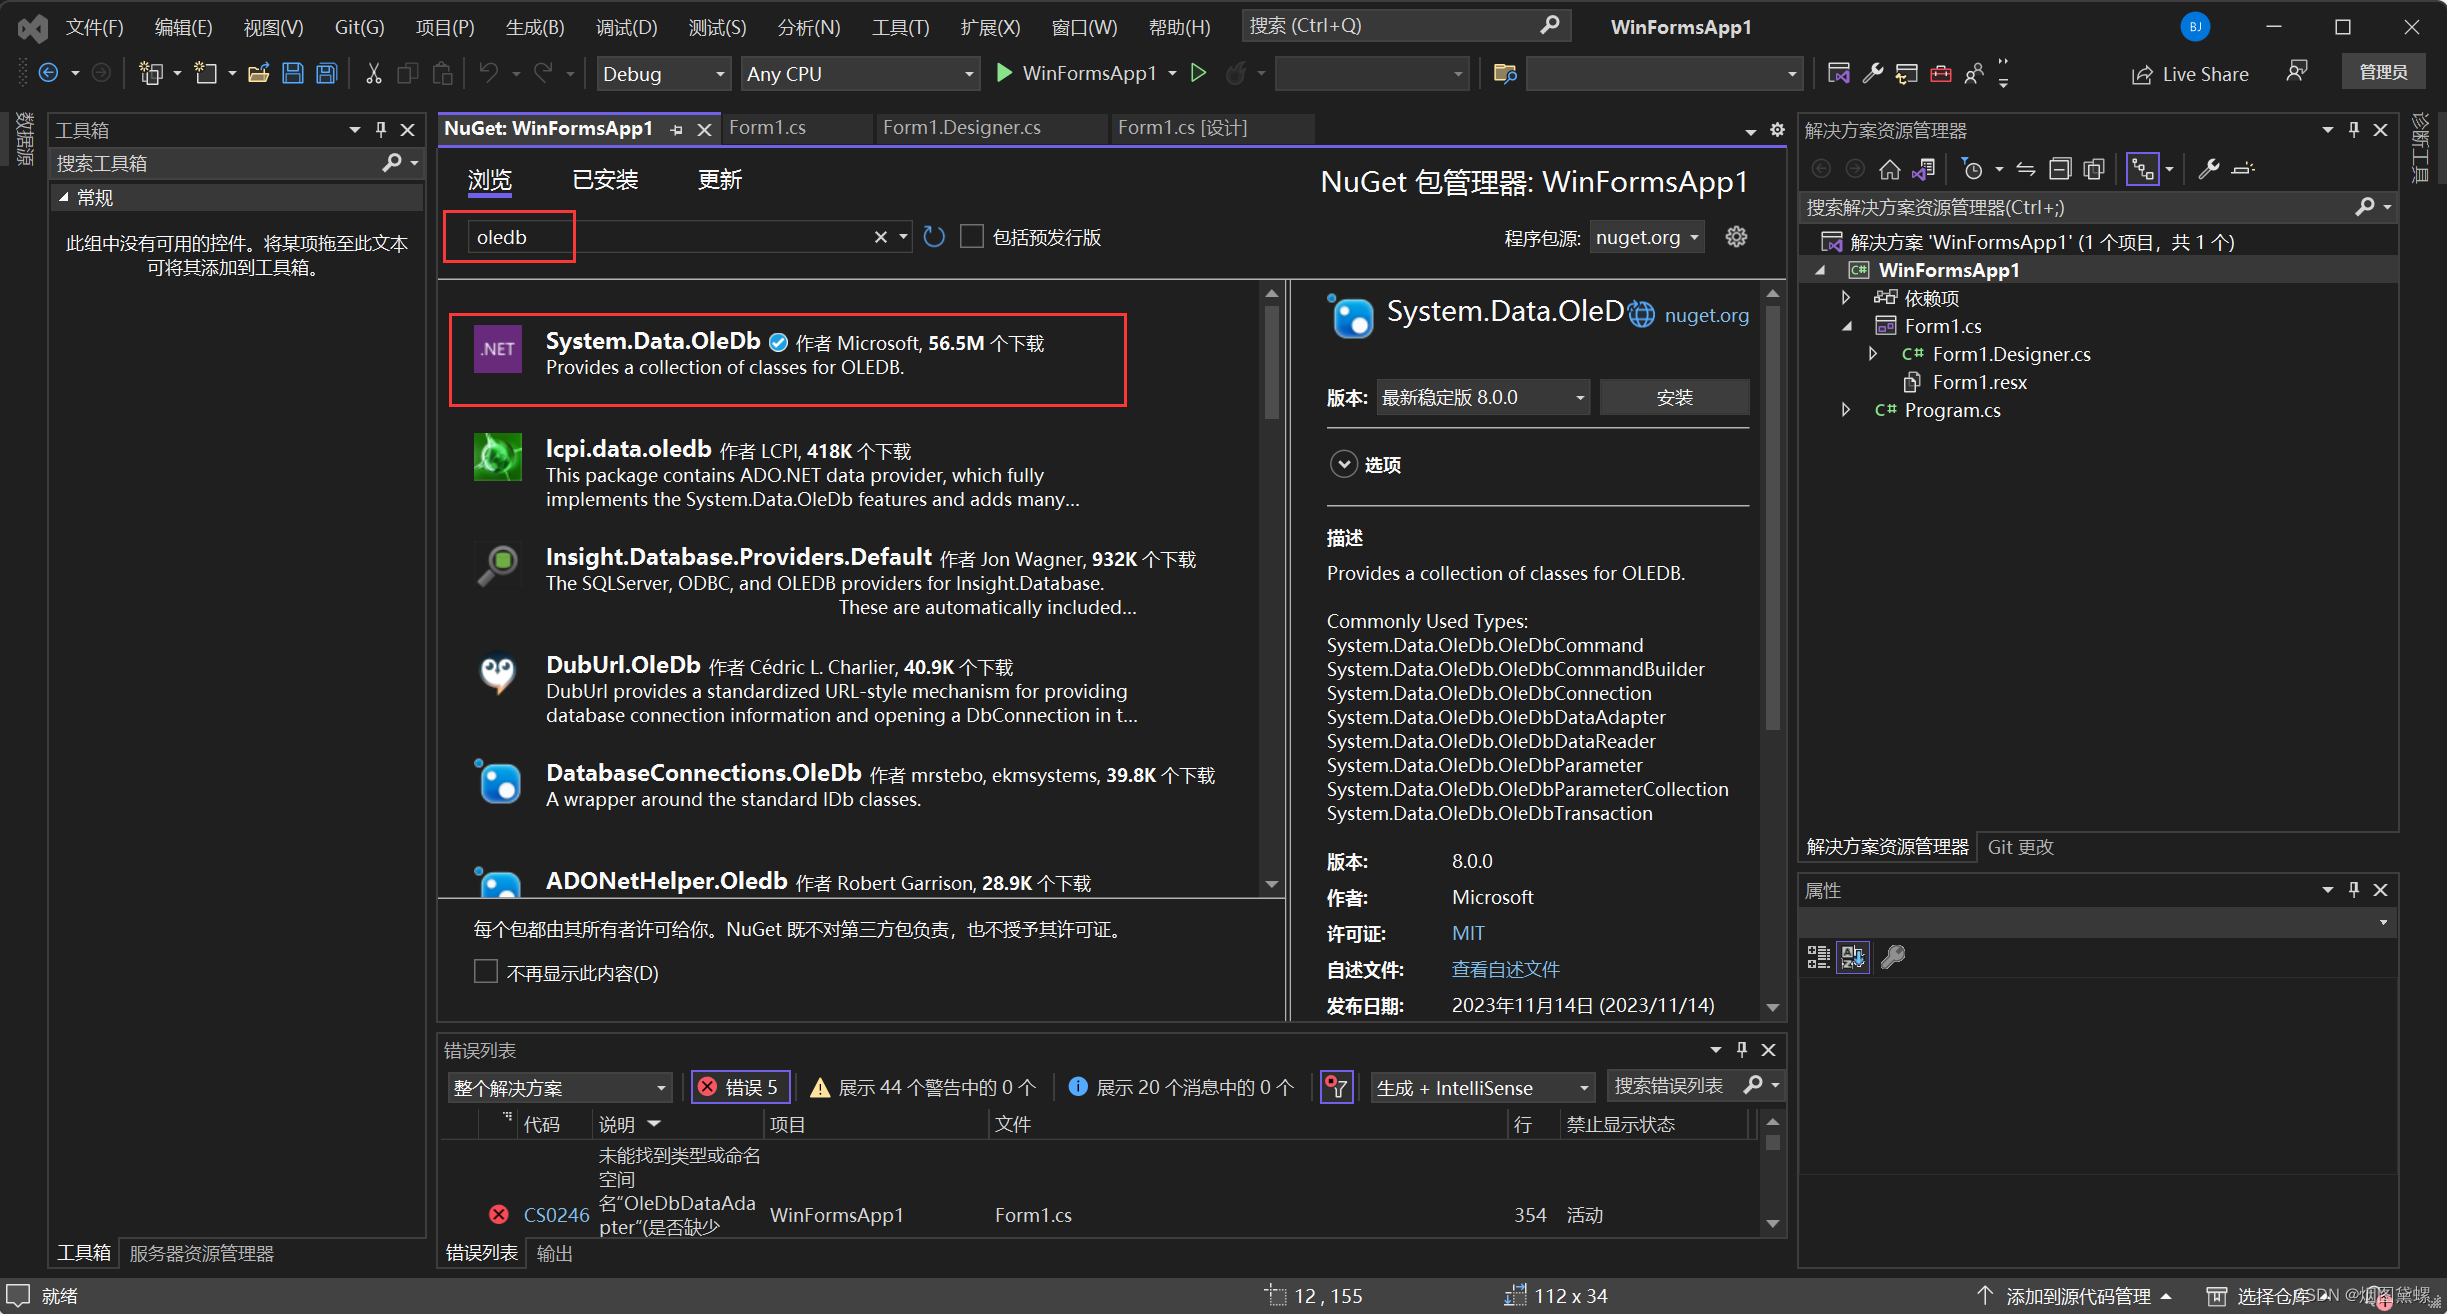Click the Live Share icon
The image size is (2447, 1314).
click(2141, 74)
